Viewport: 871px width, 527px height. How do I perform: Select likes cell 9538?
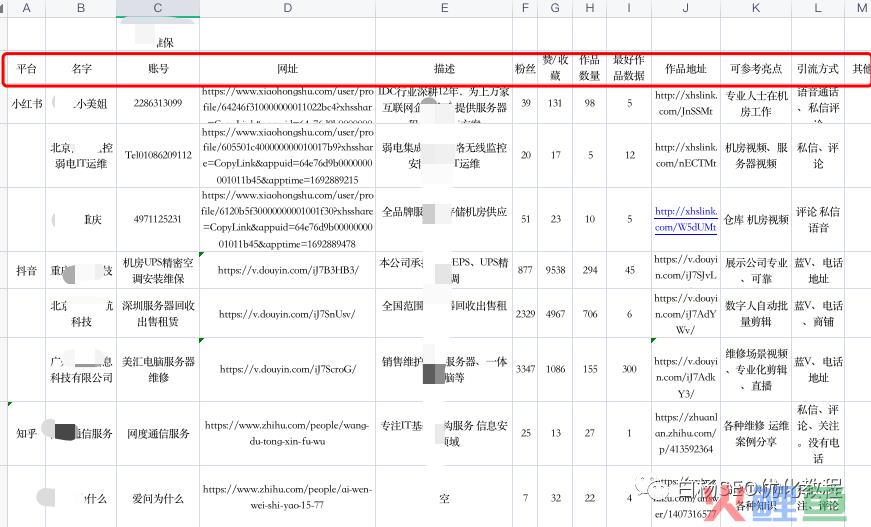[x=555, y=270]
